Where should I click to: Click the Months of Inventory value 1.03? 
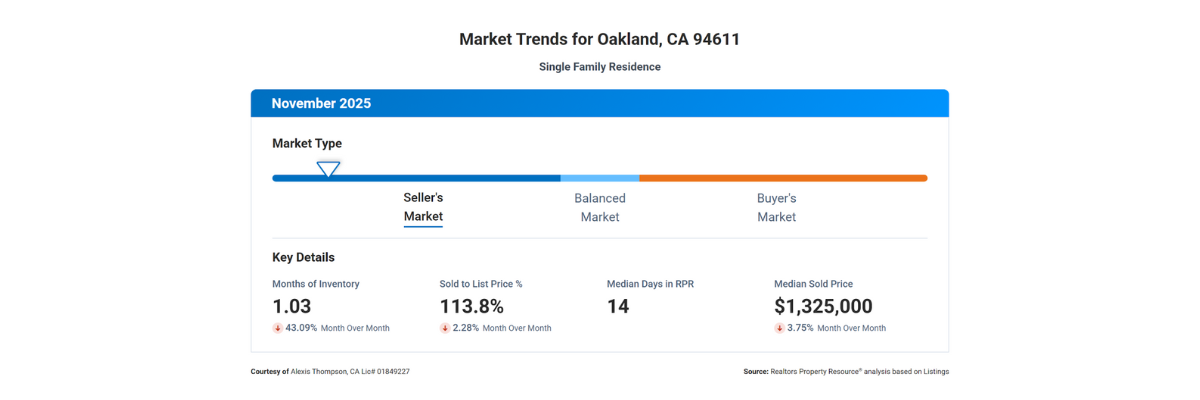[292, 307]
